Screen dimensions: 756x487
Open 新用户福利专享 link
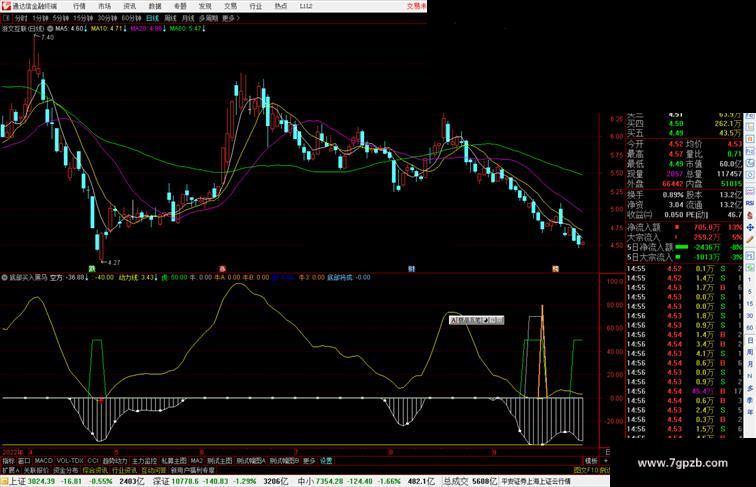(193, 470)
